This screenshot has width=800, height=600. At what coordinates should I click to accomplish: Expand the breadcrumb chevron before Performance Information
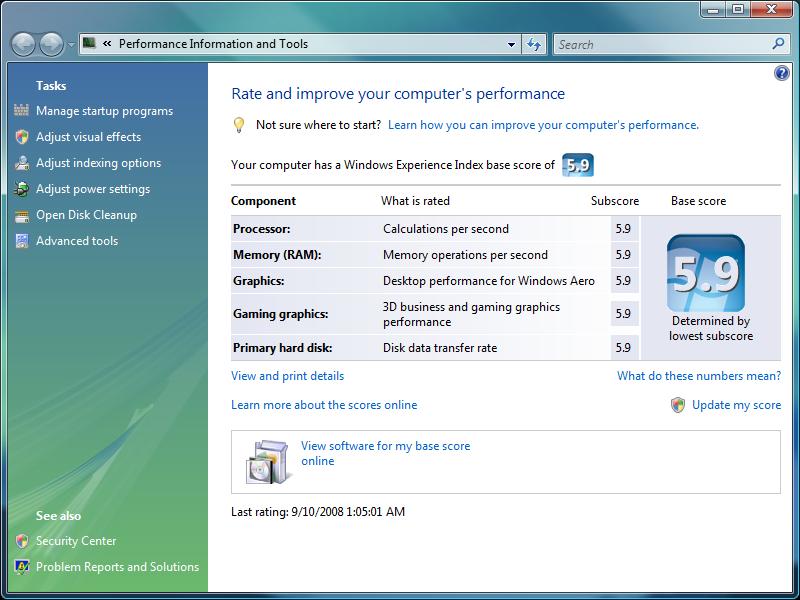(x=107, y=44)
